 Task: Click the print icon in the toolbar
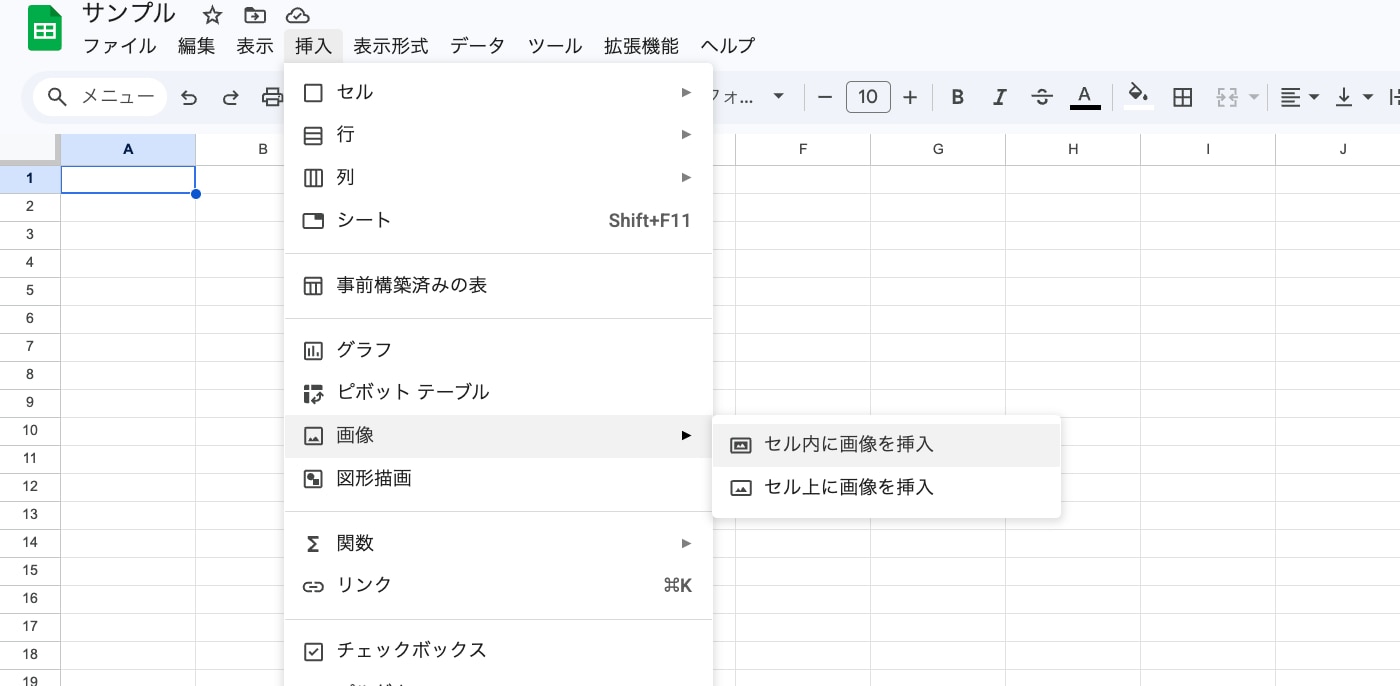click(x=271, y=96)
